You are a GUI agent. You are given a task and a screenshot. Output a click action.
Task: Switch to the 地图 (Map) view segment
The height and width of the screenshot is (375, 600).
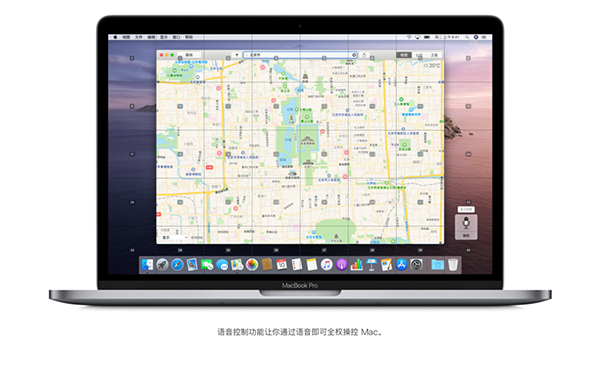(x=404, y=55)
